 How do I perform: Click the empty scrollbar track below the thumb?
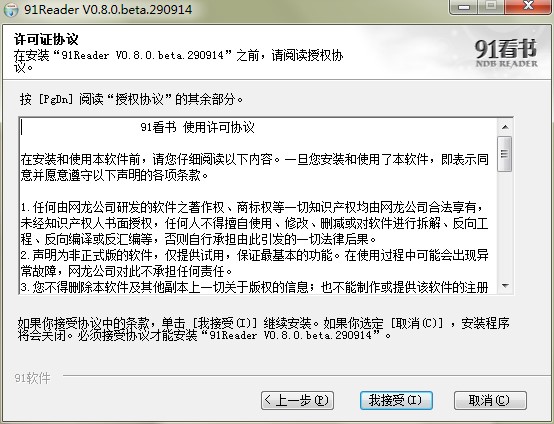[505, 225]
